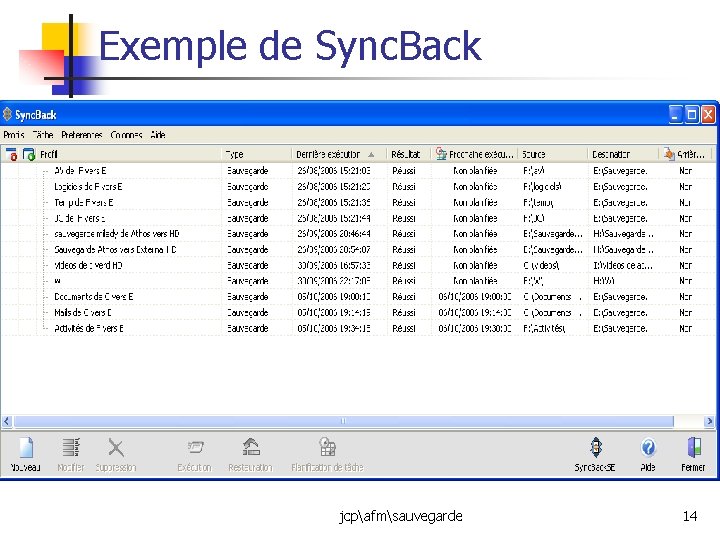Screen dimensions: 720x540
Task: Click the Restauration icon
Action: (x=251, y=447)
